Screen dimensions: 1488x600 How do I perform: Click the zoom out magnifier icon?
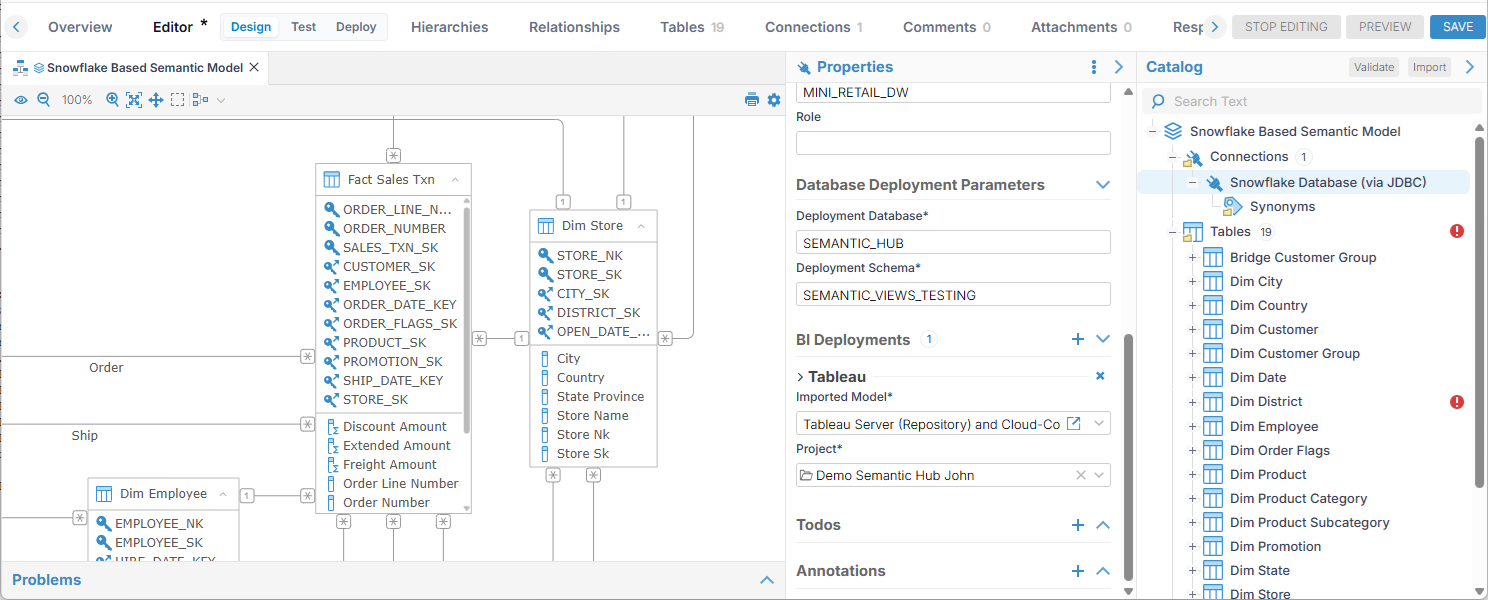coord(44,100)
